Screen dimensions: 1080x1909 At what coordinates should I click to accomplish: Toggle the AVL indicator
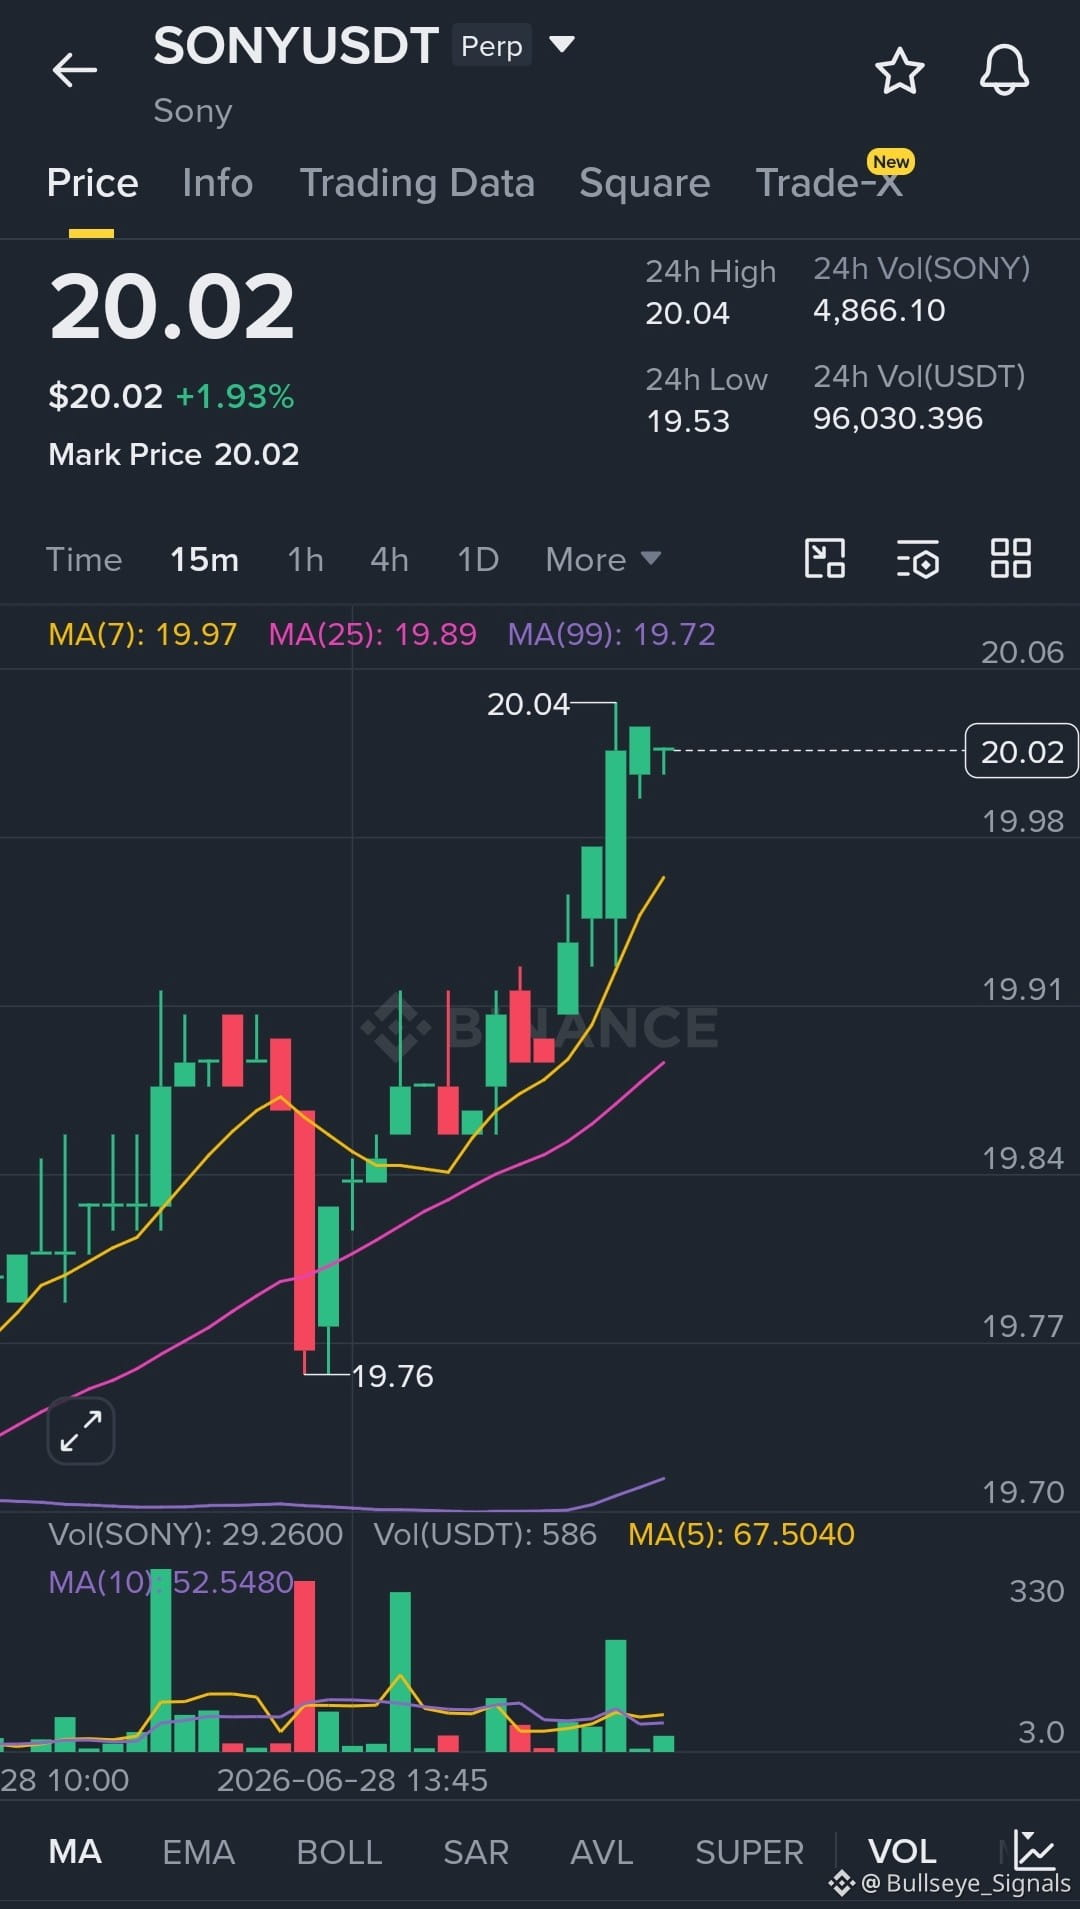coord(602,1852)
